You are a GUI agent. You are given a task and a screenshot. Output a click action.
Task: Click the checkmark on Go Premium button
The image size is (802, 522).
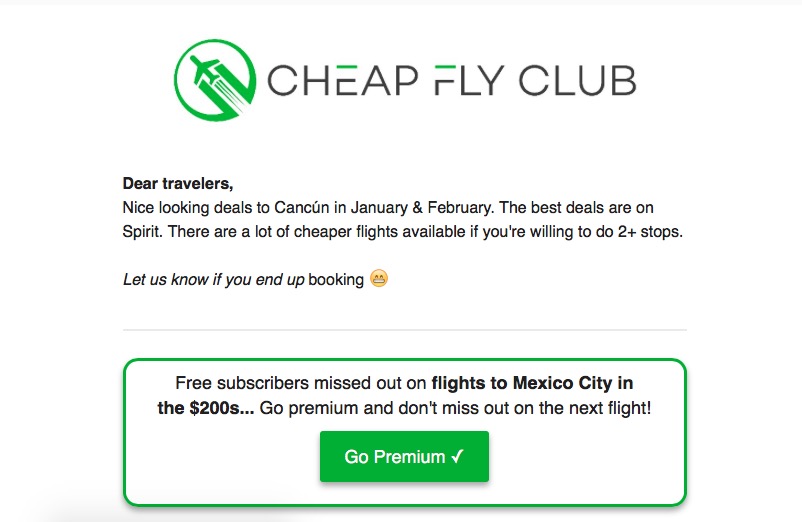click(x=457, y=456)
